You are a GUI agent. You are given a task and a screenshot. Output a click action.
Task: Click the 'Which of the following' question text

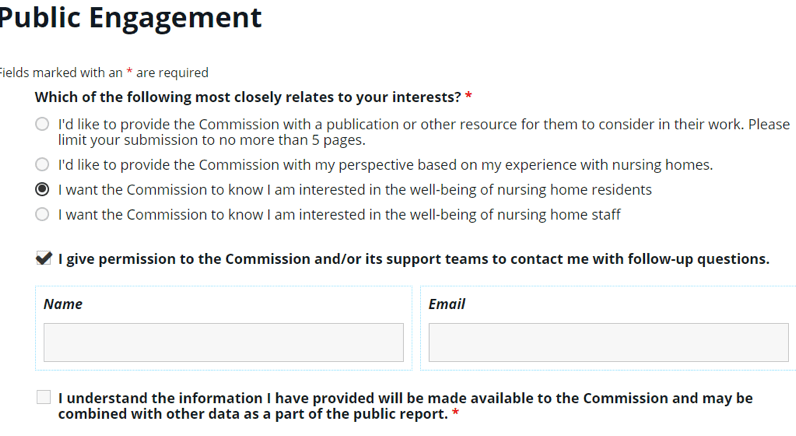point(248,98)
